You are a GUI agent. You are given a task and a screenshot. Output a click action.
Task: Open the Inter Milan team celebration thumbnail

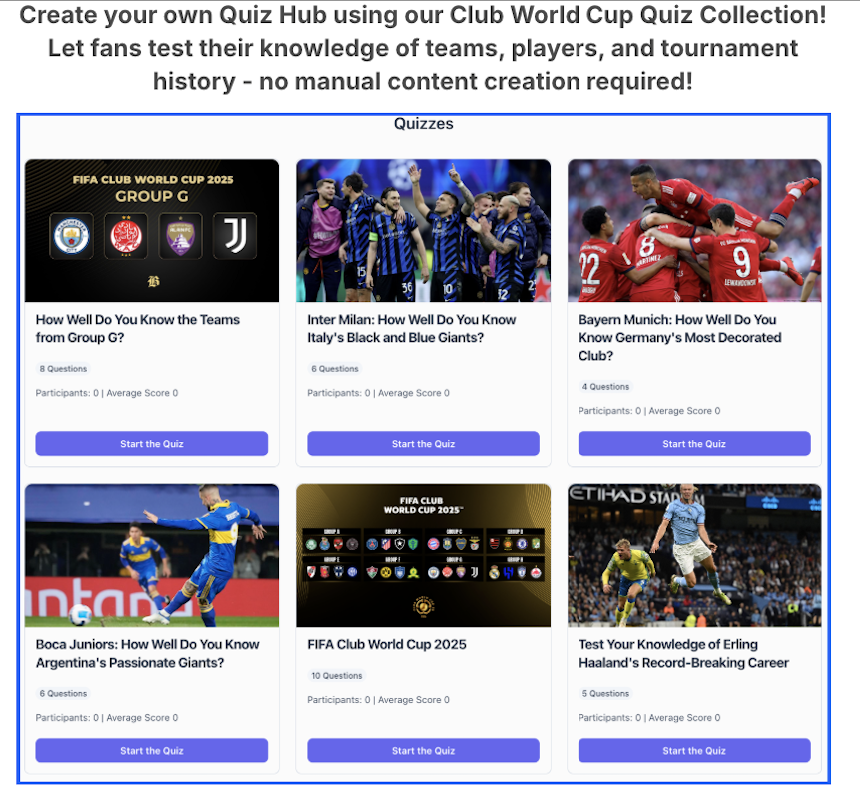tap(423, 230)
